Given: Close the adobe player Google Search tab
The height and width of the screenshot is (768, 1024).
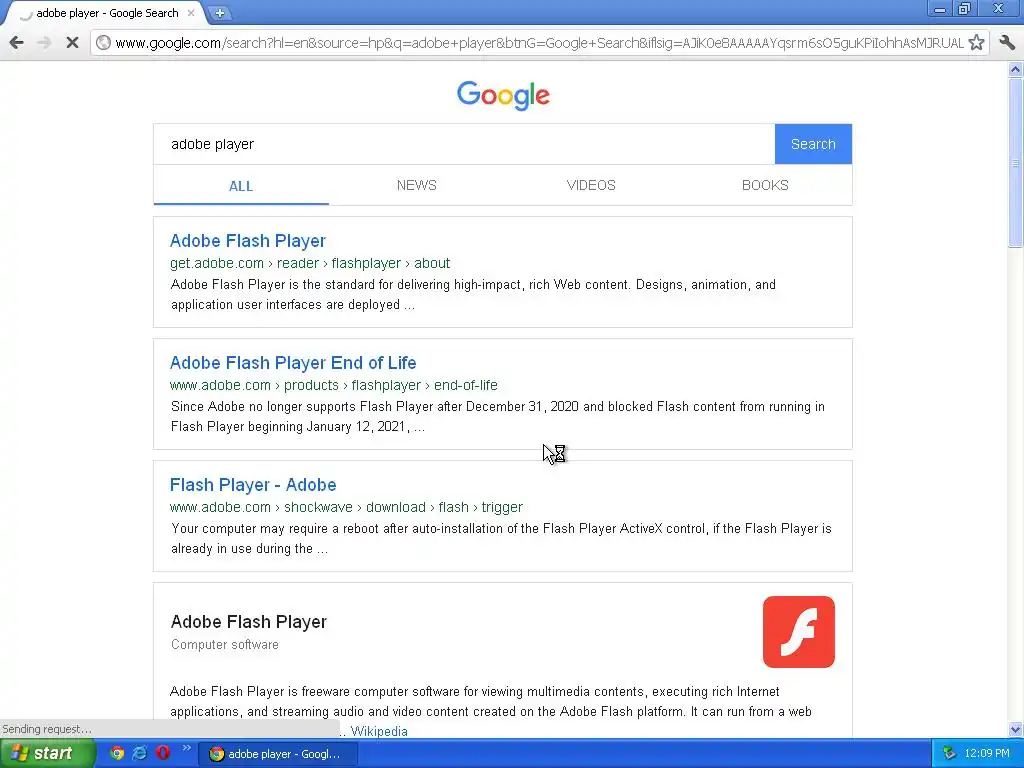Looking at the screenshot, I should click(191, 12).
